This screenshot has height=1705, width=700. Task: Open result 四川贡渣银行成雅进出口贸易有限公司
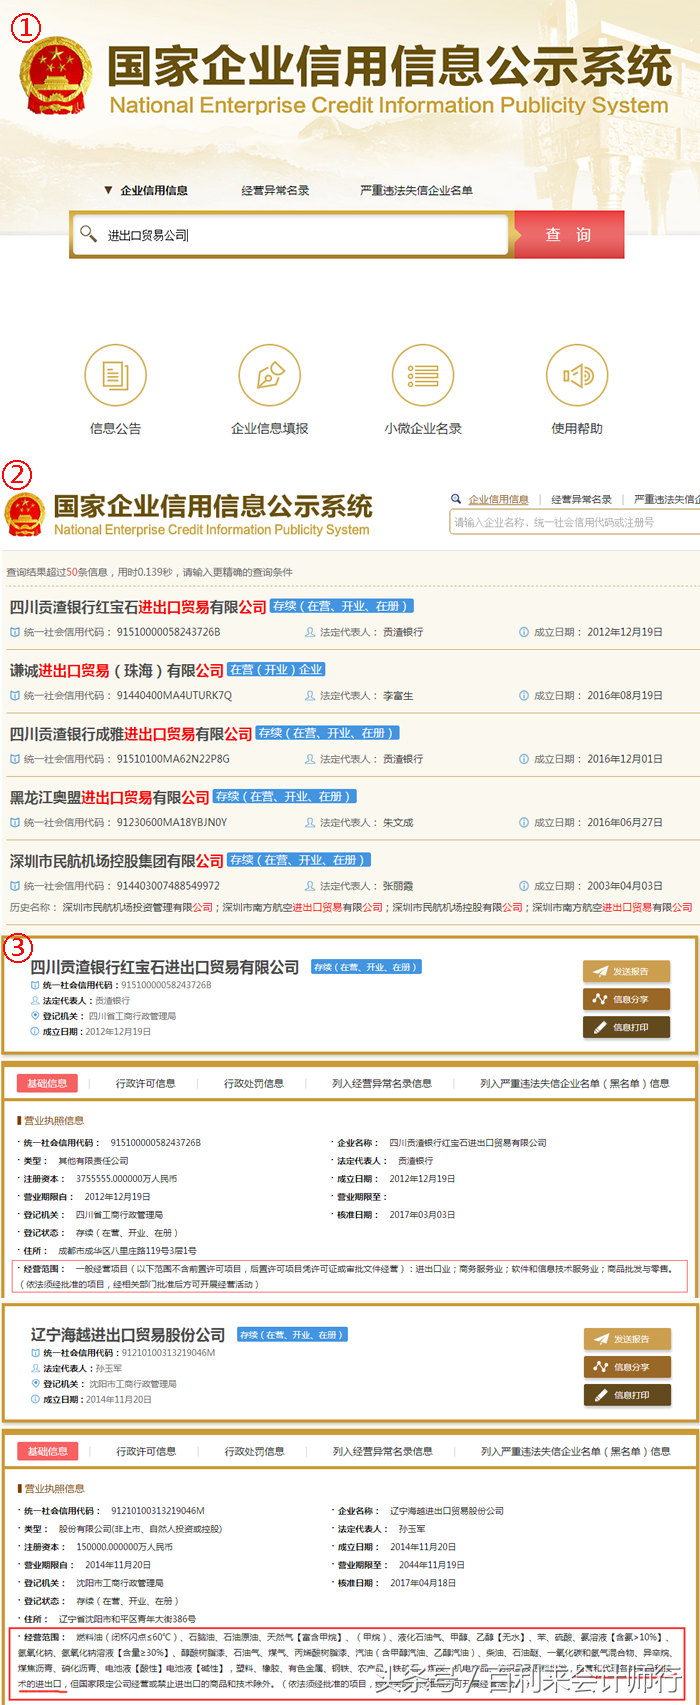click(x=131, y=734)
